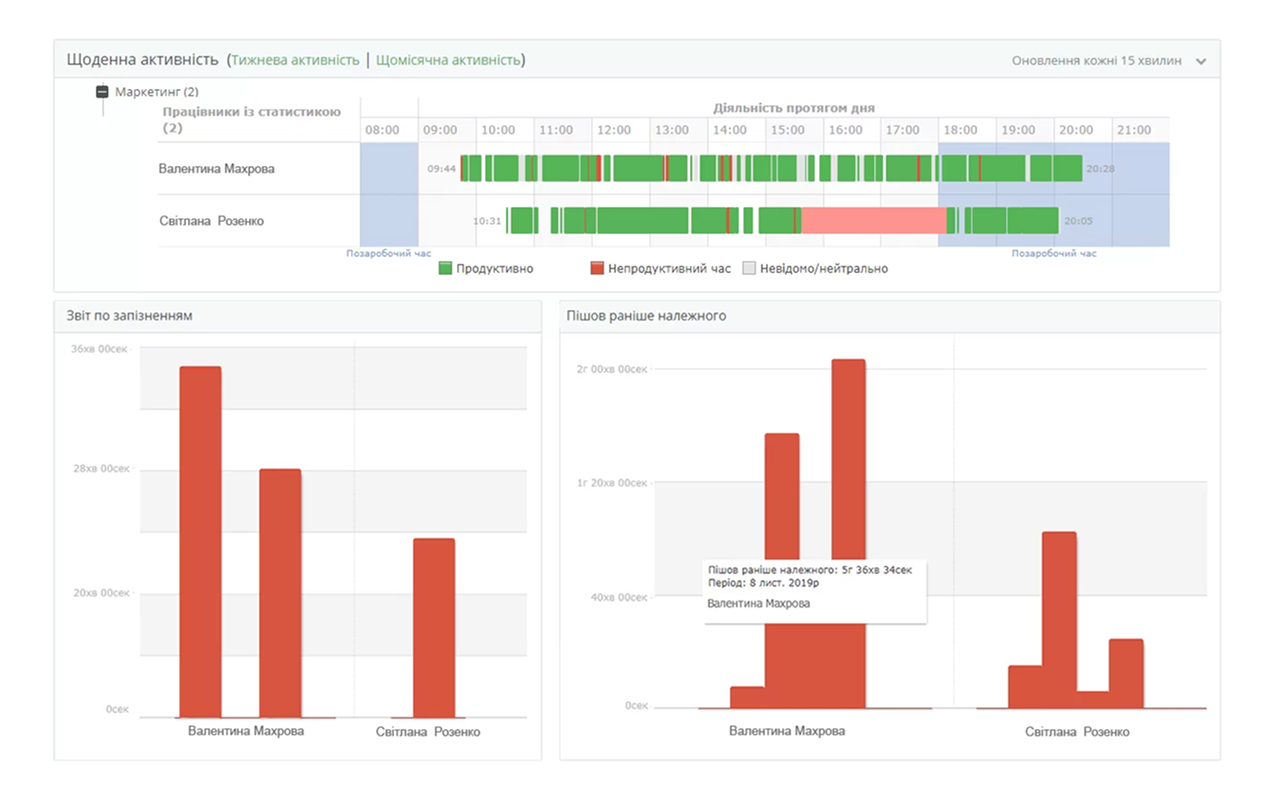Click the pink unproductive block on Розенко's timeline
This screenshot has height=800, width=1280.
(874, 220)
